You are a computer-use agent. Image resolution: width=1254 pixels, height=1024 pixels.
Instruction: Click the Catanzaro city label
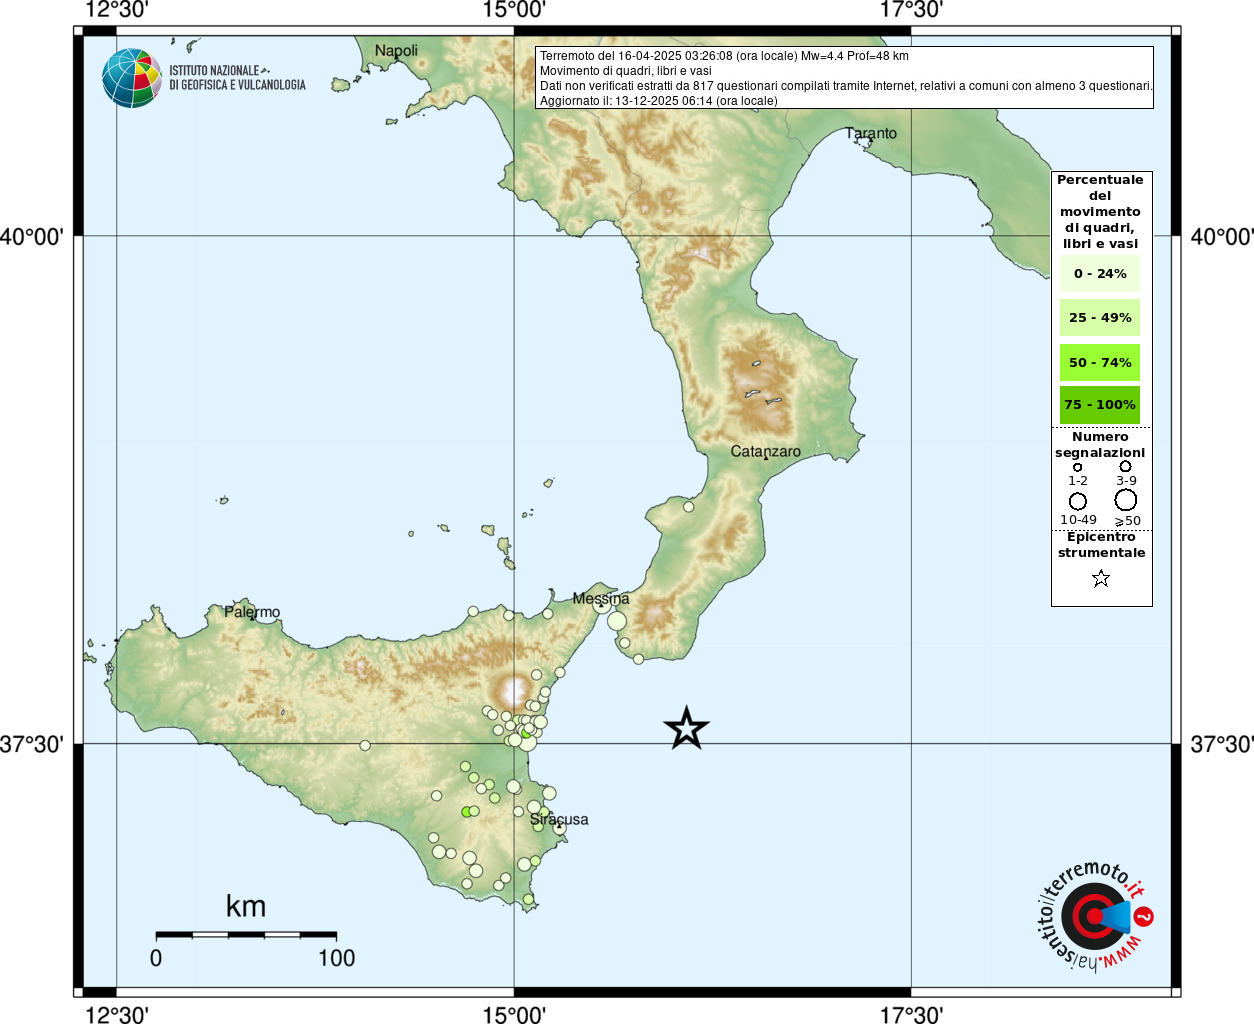766,452
